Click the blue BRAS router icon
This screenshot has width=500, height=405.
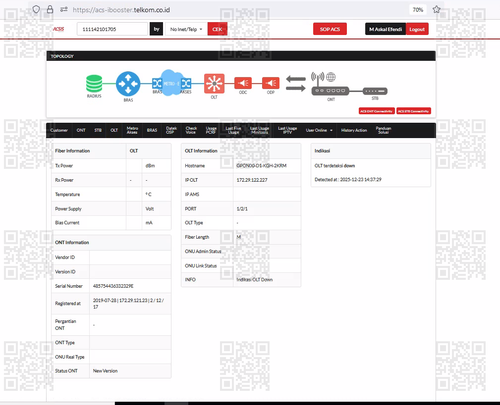(128, 84)
